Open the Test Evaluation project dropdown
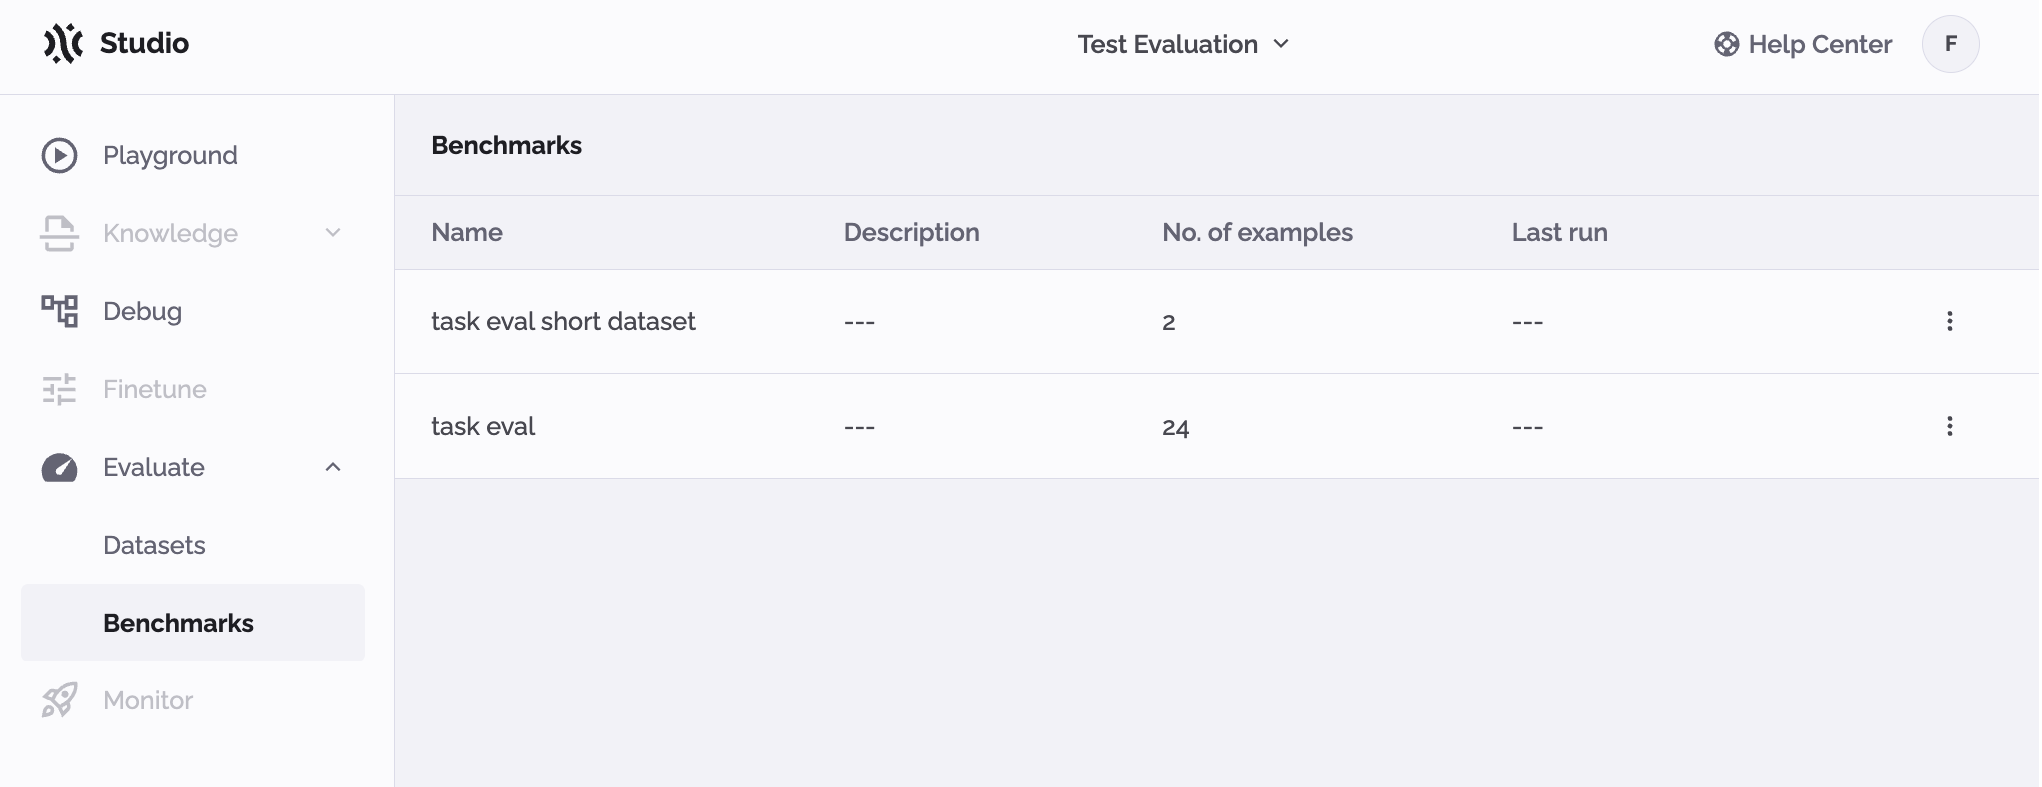Screen dimensions: 2042x787 click(x=1183, y=44)
